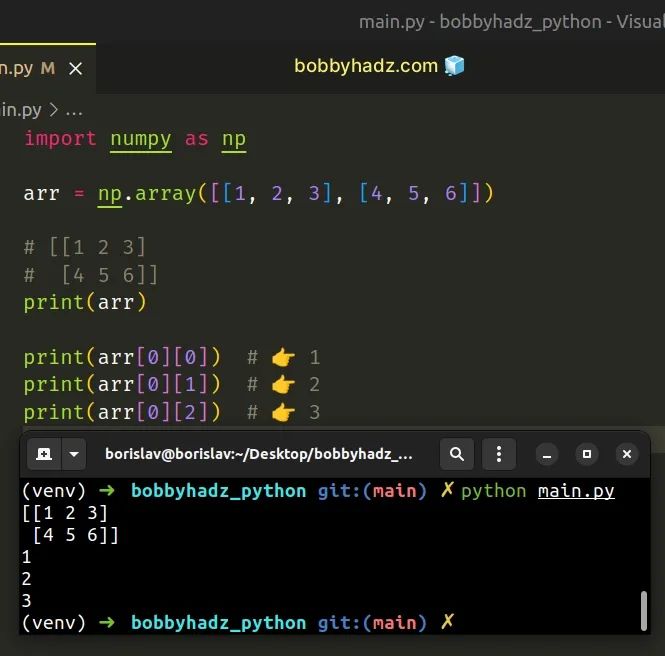
Task: Open a new terminal tab with the plus icon
Action: (44, 454)
